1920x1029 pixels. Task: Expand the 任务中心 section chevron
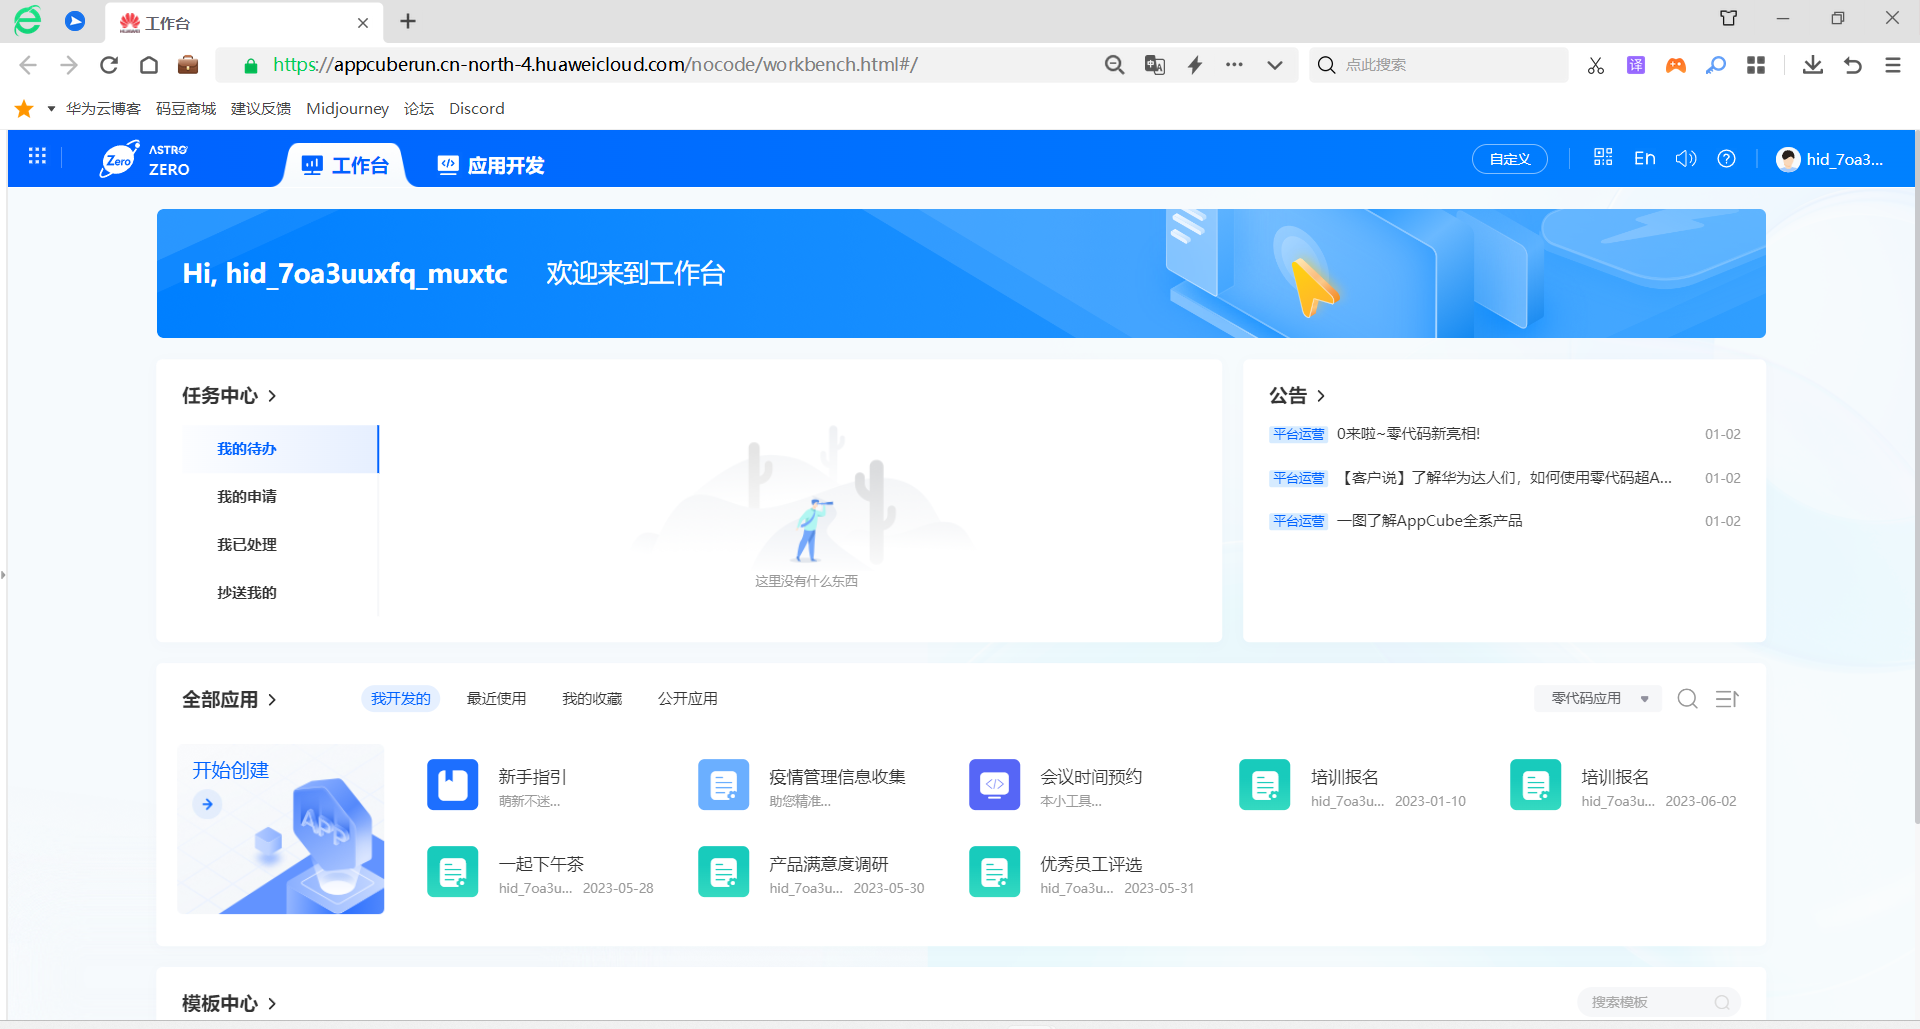[272, 396]
